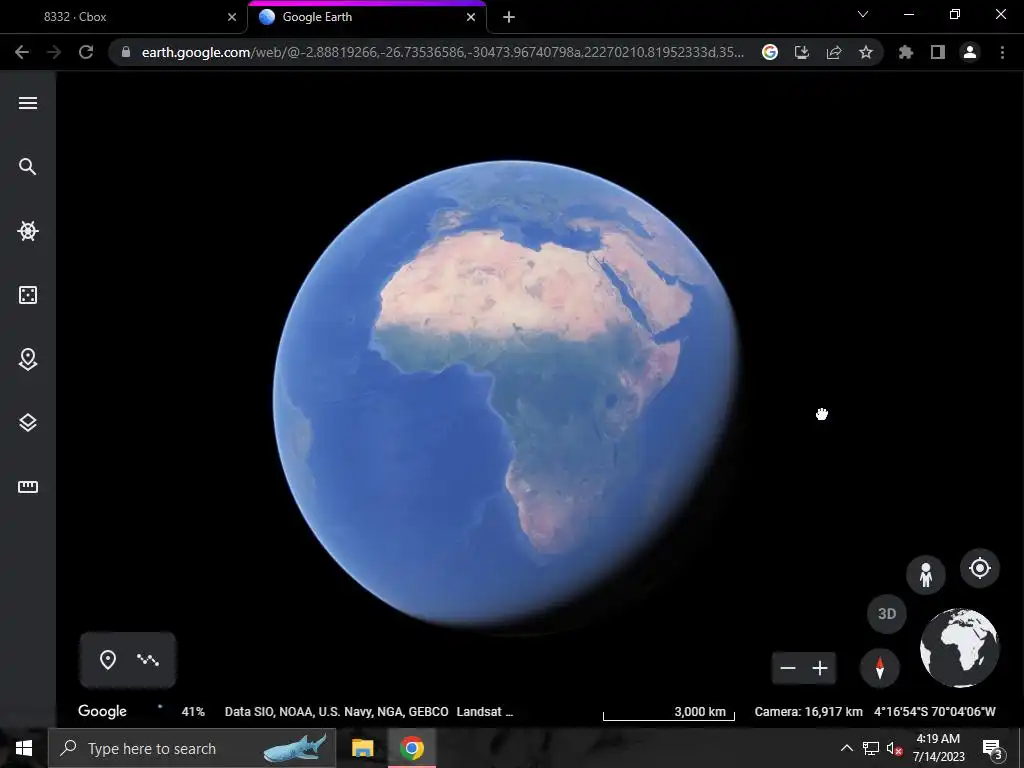The width and height of the screenshot is (1024, 768).
Task: Expand the tab search dropdown arrow
Action: point(863,14)
